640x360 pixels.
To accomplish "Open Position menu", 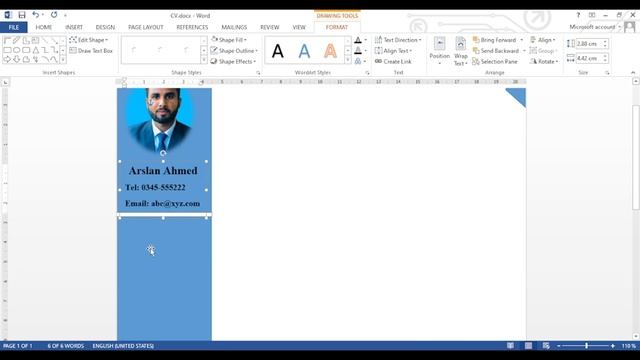I will 440,51.
